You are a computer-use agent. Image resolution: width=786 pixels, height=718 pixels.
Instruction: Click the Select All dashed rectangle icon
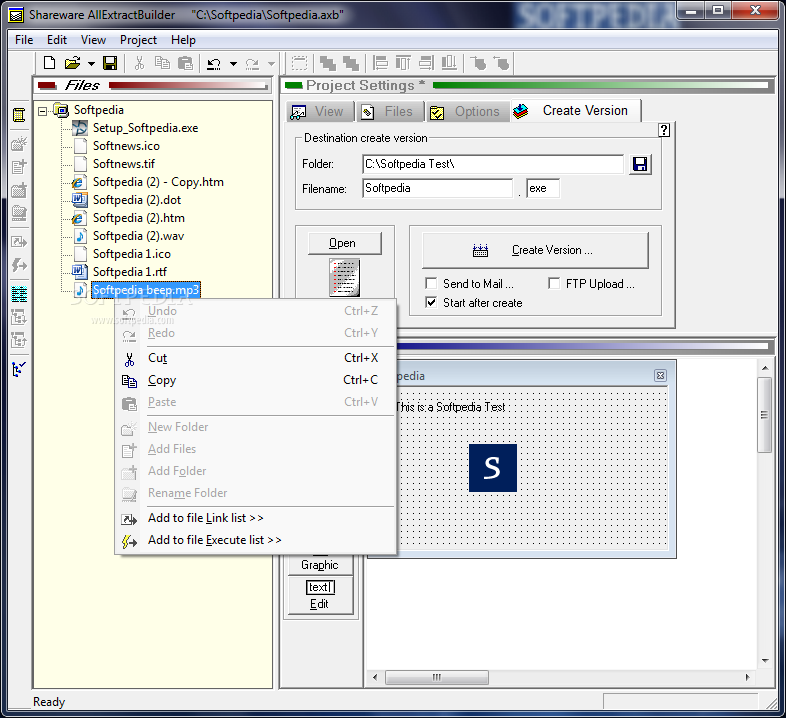(300, 64)
